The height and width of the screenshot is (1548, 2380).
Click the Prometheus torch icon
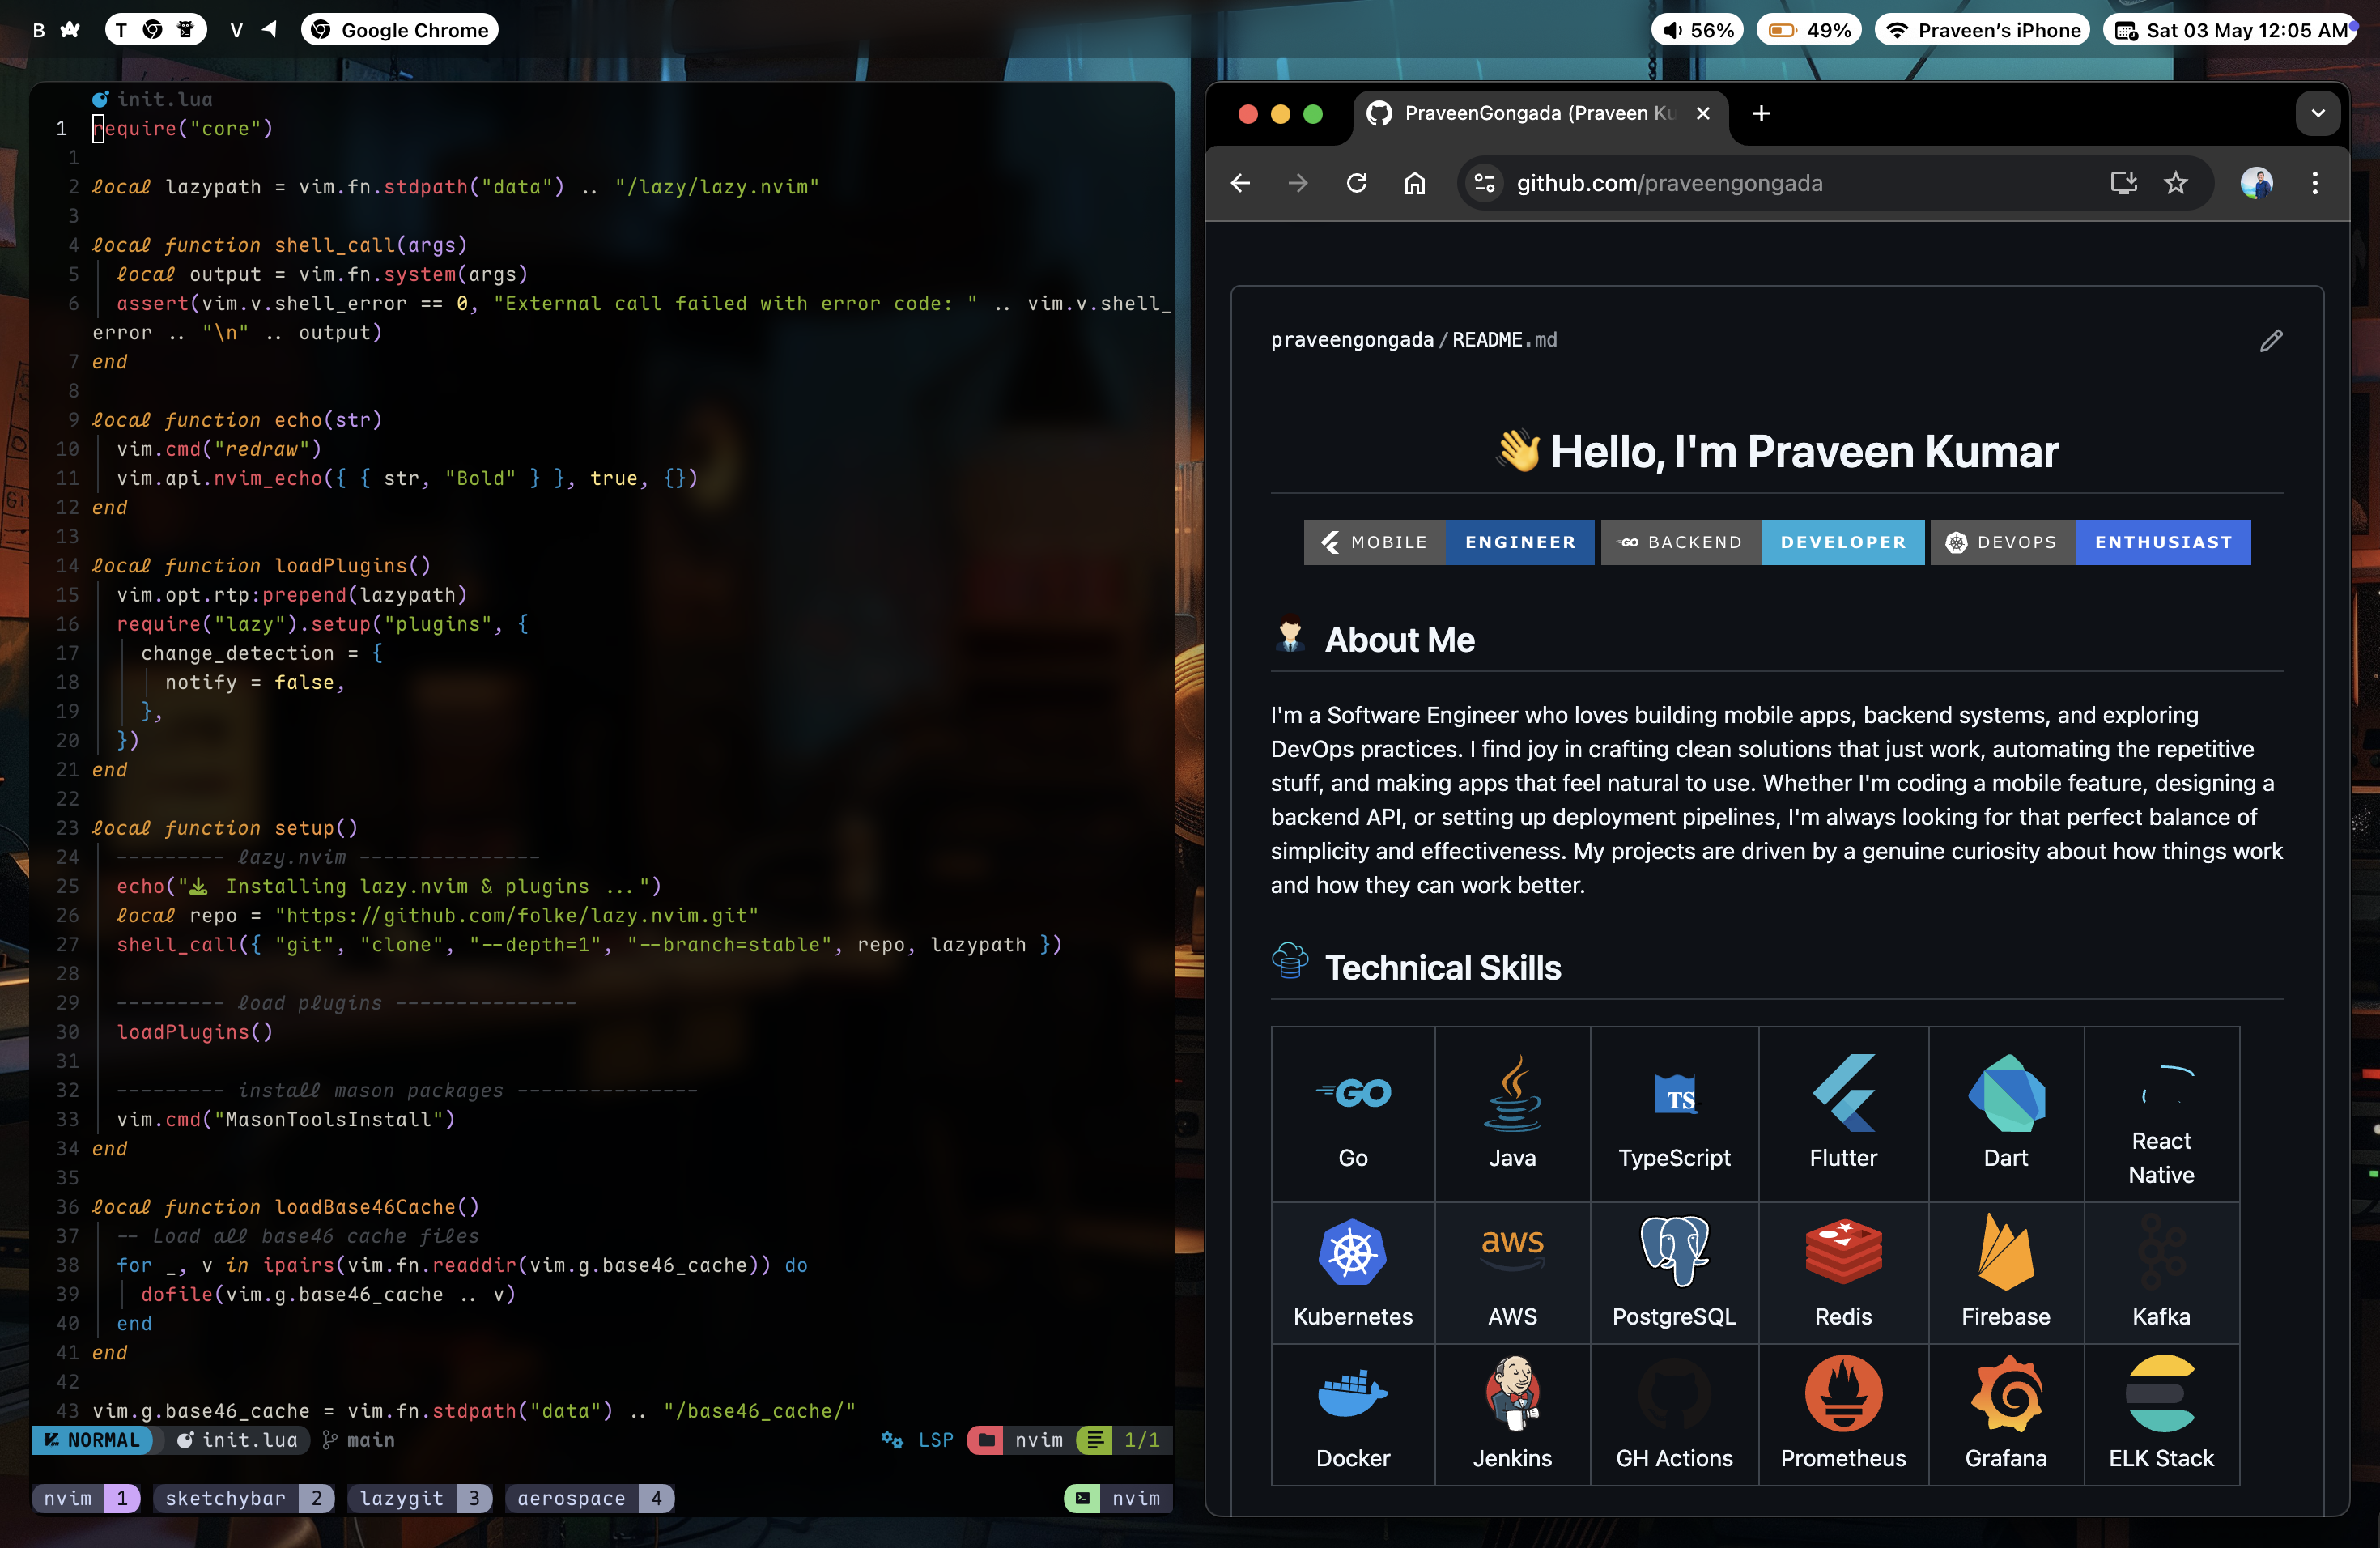1843,1394
